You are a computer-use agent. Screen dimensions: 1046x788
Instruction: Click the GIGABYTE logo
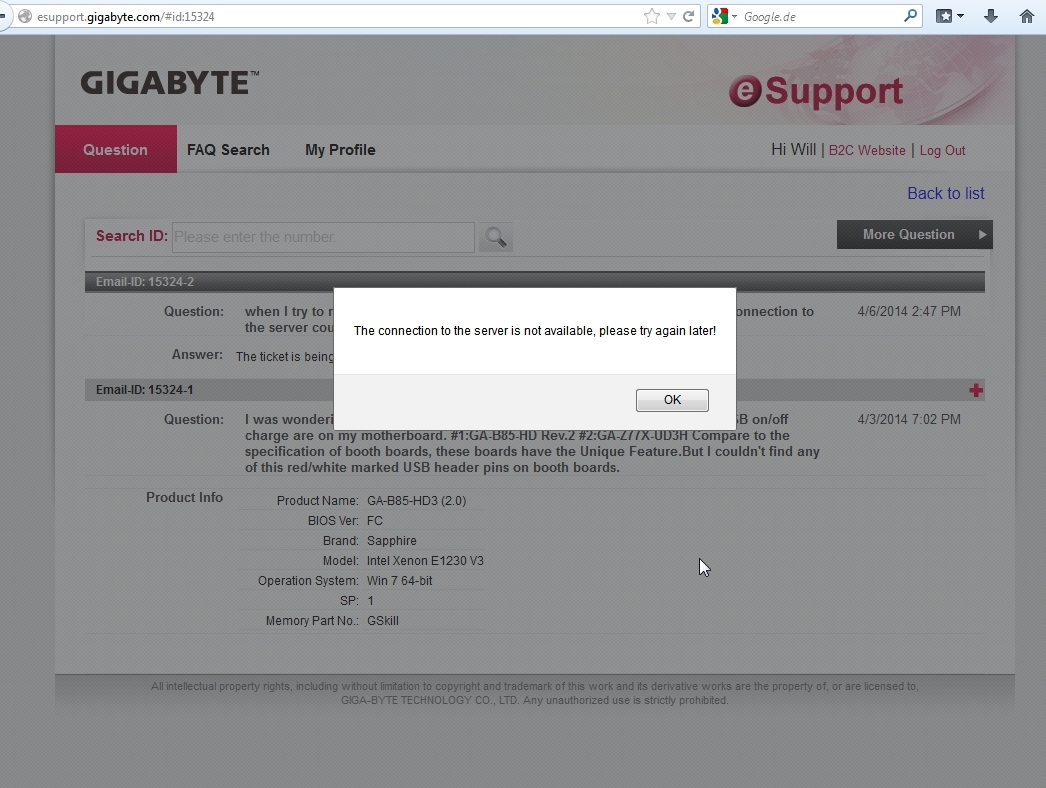(169, 83)
